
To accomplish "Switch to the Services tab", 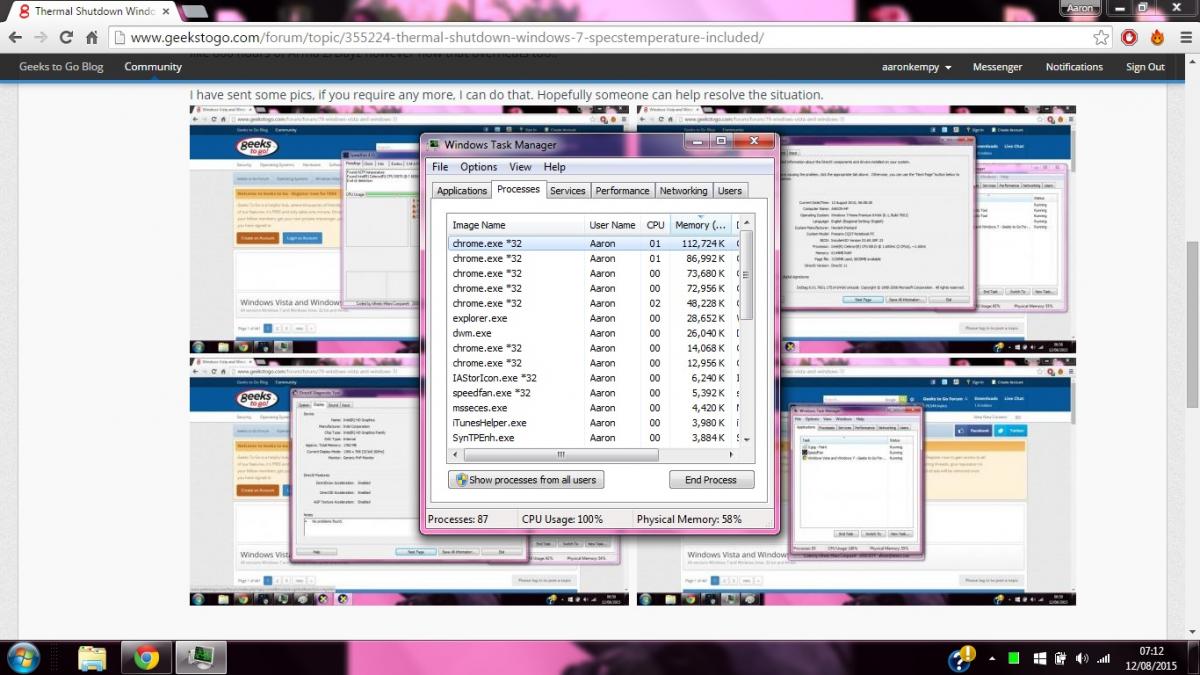I will tap(567, 191).
